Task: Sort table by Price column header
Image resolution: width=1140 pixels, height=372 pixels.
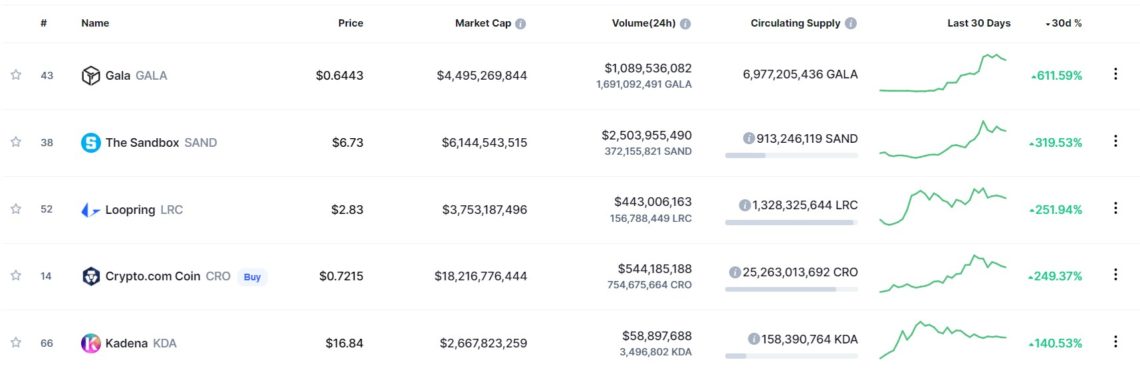Action: click(350, 23)
